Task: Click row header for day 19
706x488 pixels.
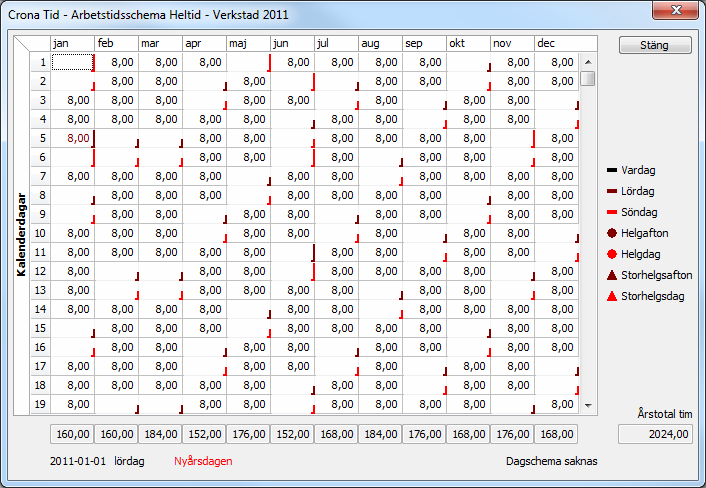Action: tap(40, 404)
